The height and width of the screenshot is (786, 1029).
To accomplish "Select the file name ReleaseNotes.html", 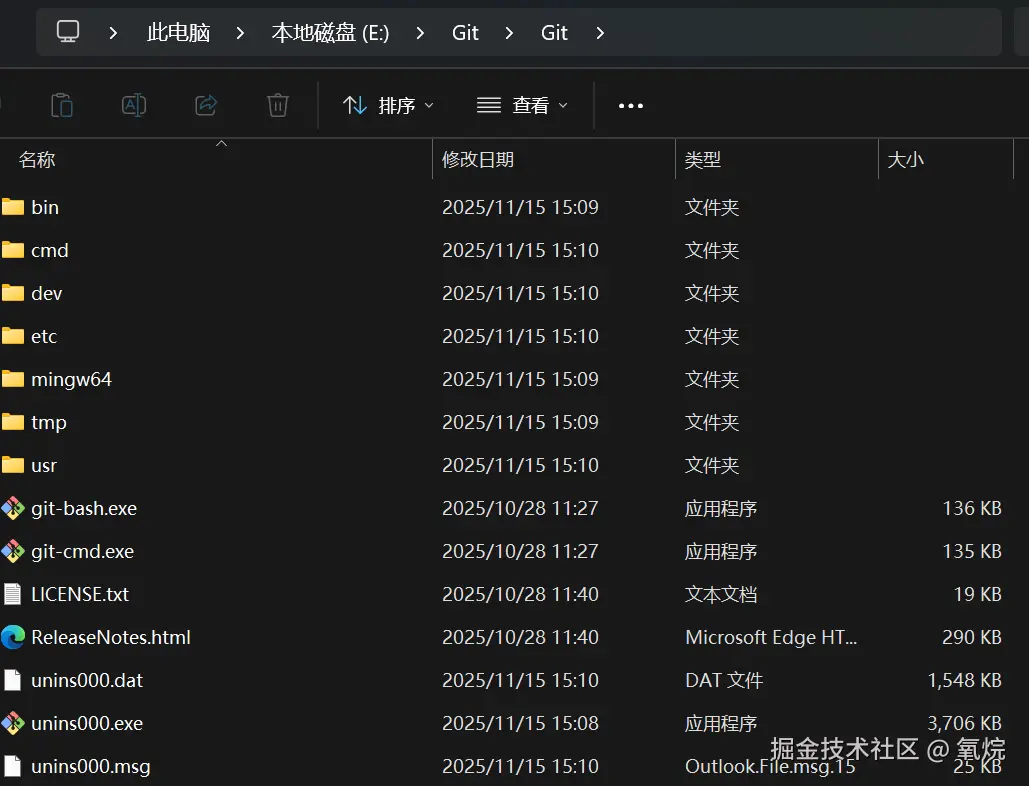I will pos(111,637).
